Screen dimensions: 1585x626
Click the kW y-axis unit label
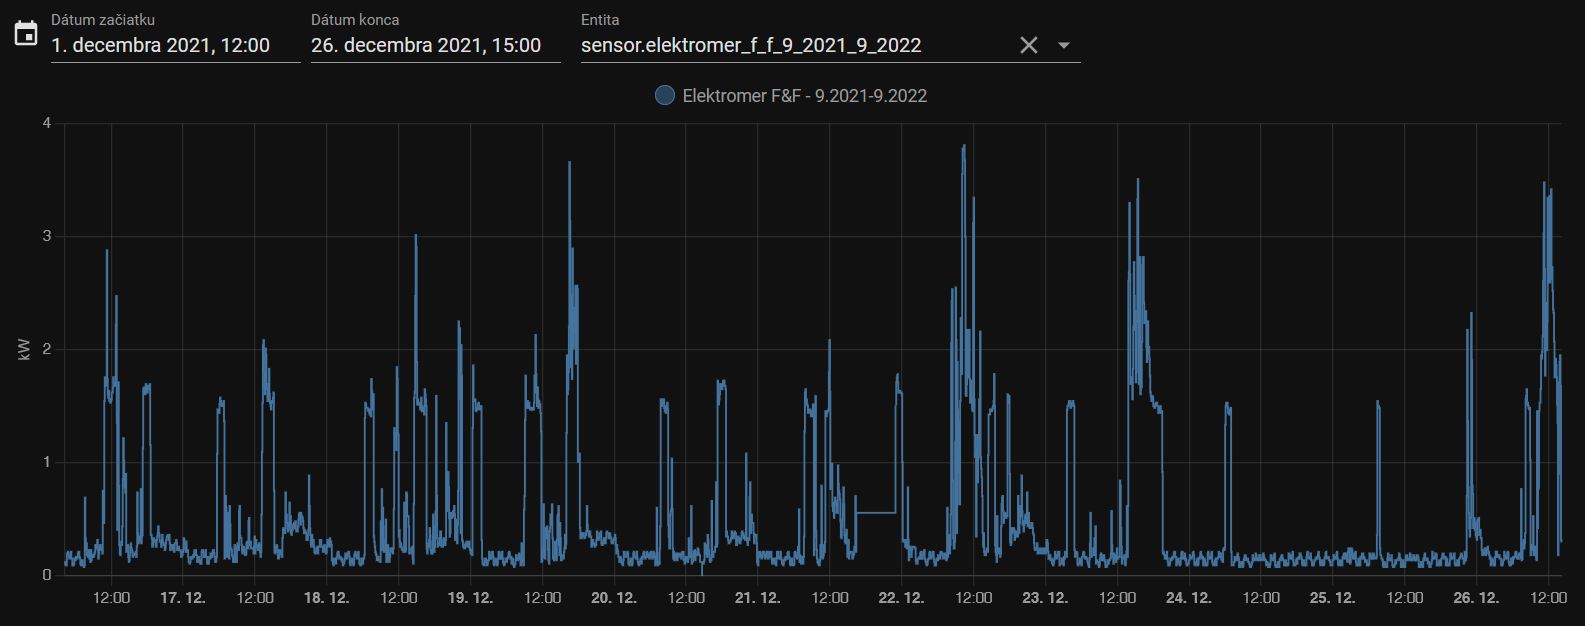tap(25, 349)
